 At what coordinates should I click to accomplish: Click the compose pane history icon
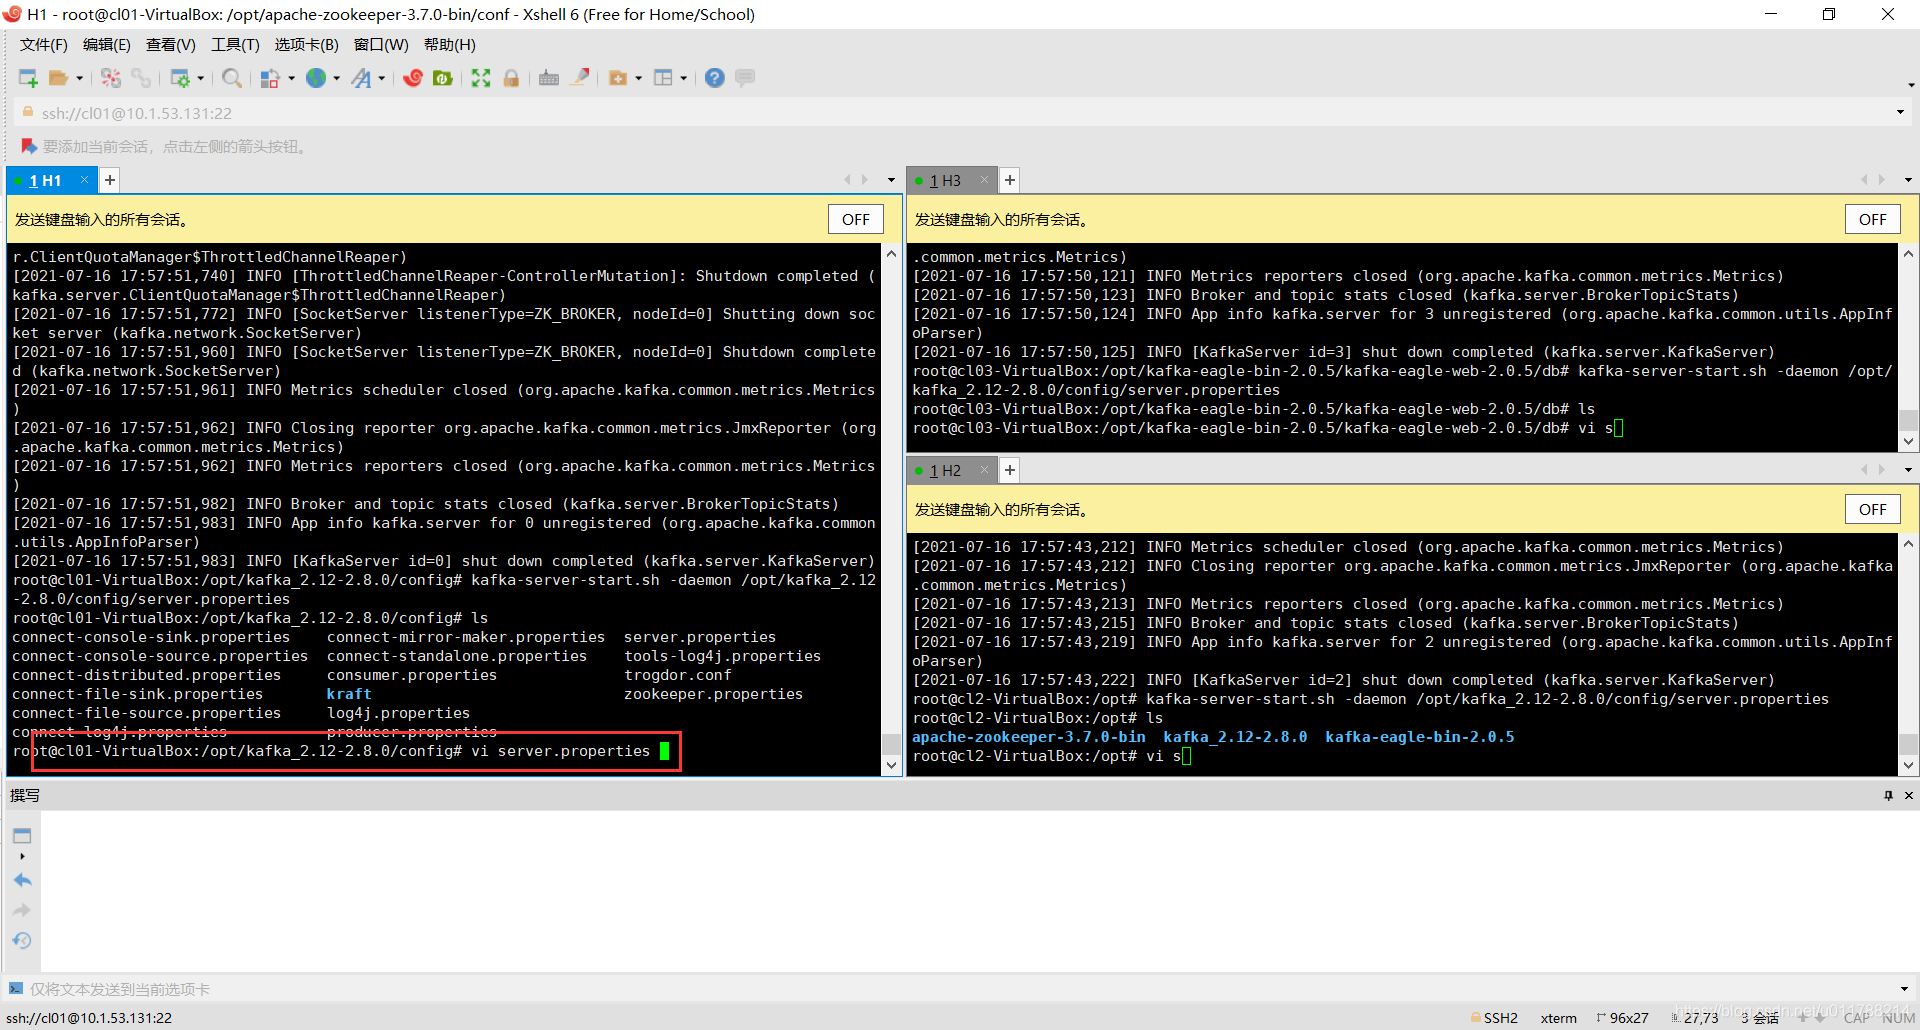pos(22,940)
